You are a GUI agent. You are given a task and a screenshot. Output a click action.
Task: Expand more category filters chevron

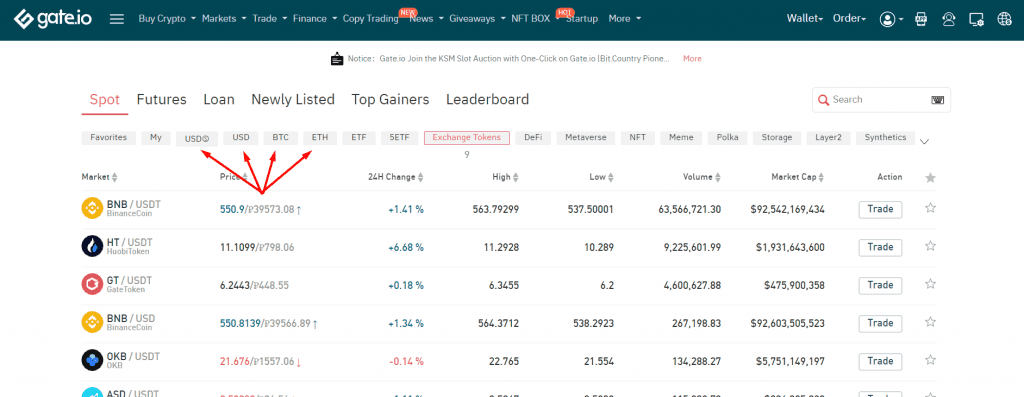(x=924, y=142)
